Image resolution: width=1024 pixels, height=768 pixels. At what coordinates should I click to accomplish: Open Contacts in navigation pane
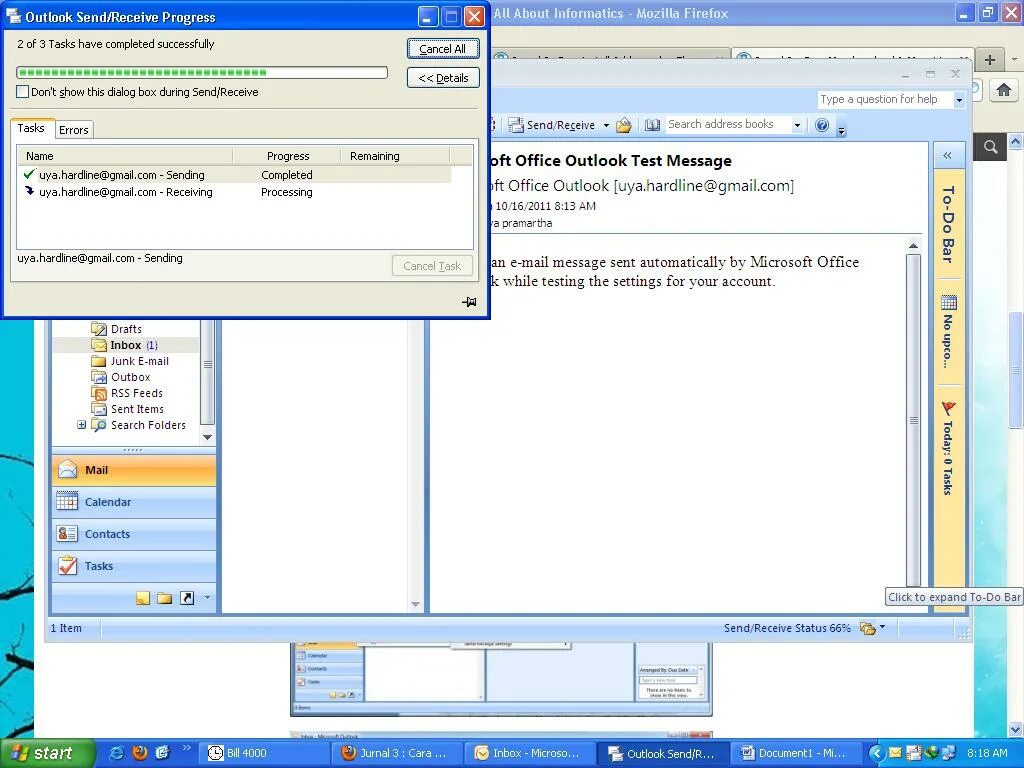pos(134,534)
